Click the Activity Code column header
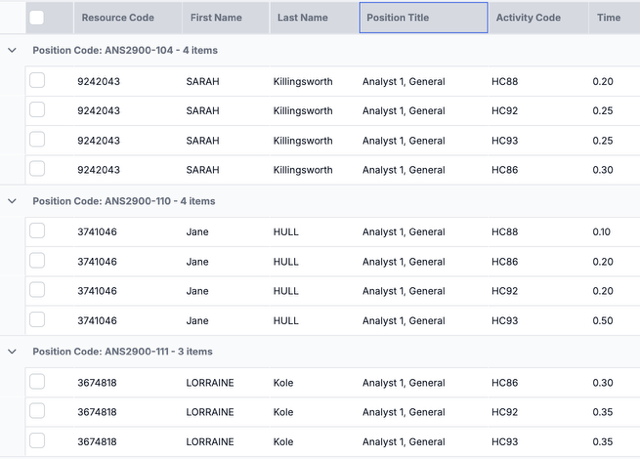 pyautogui.click(x=528, y=18)
